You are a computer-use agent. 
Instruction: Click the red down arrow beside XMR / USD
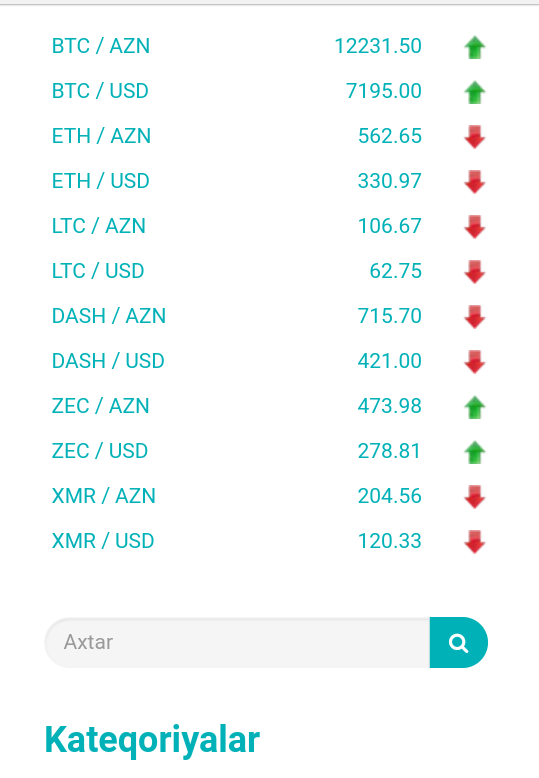[474, 542]
